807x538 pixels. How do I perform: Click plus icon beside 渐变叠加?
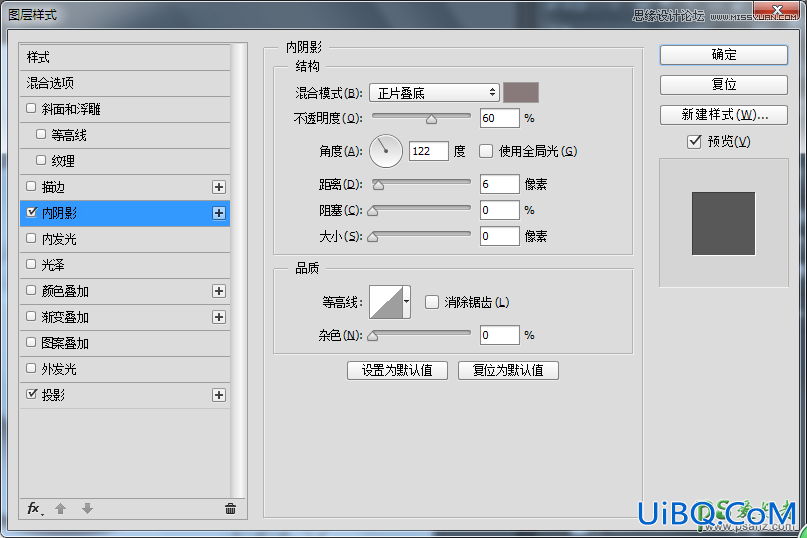219,317
